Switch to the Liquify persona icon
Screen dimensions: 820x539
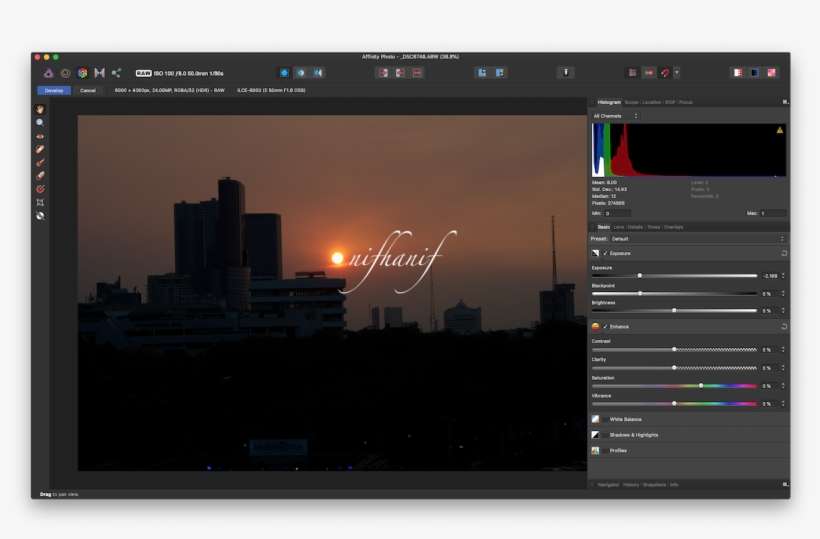point(65,73)
